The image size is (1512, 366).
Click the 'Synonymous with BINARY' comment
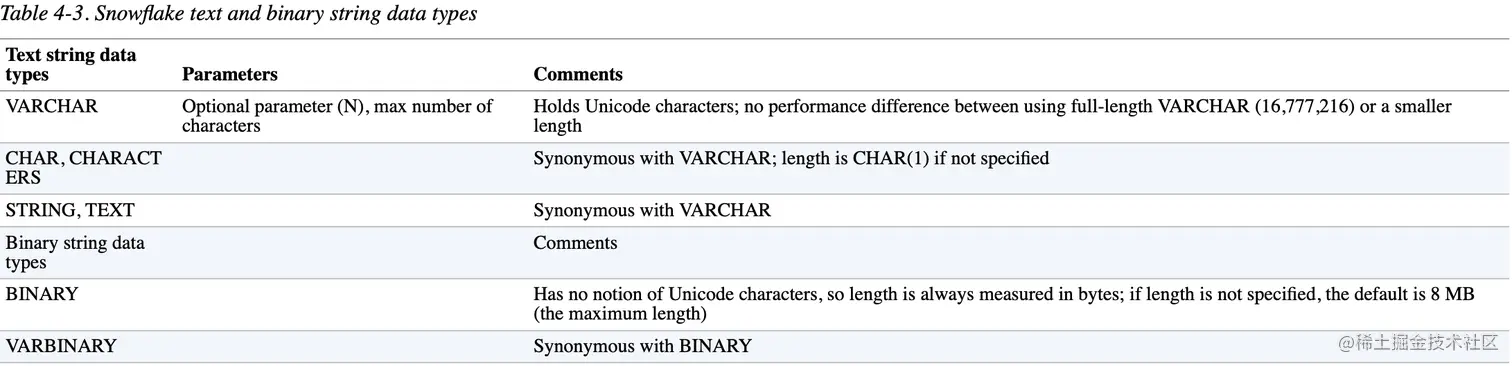pyautogui.click(x=642, y=346)
